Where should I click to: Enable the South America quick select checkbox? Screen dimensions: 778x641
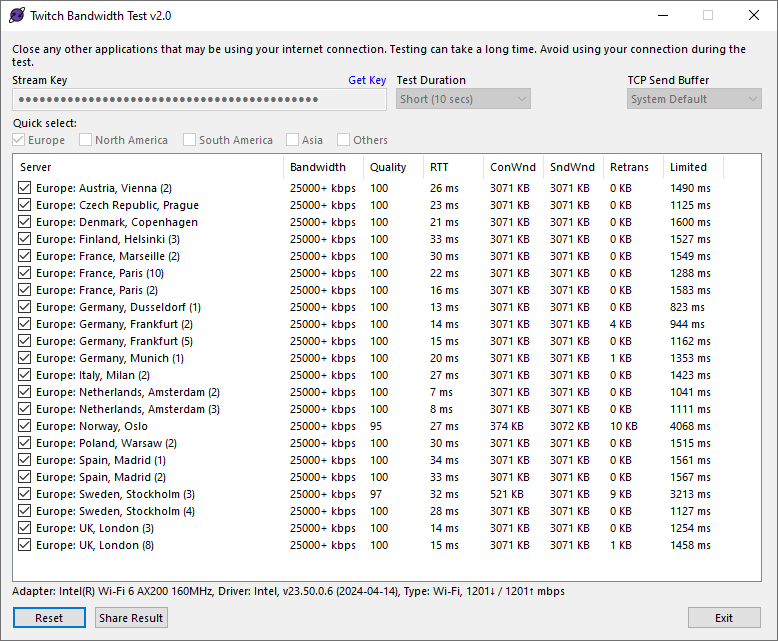[x=189, y=140]
